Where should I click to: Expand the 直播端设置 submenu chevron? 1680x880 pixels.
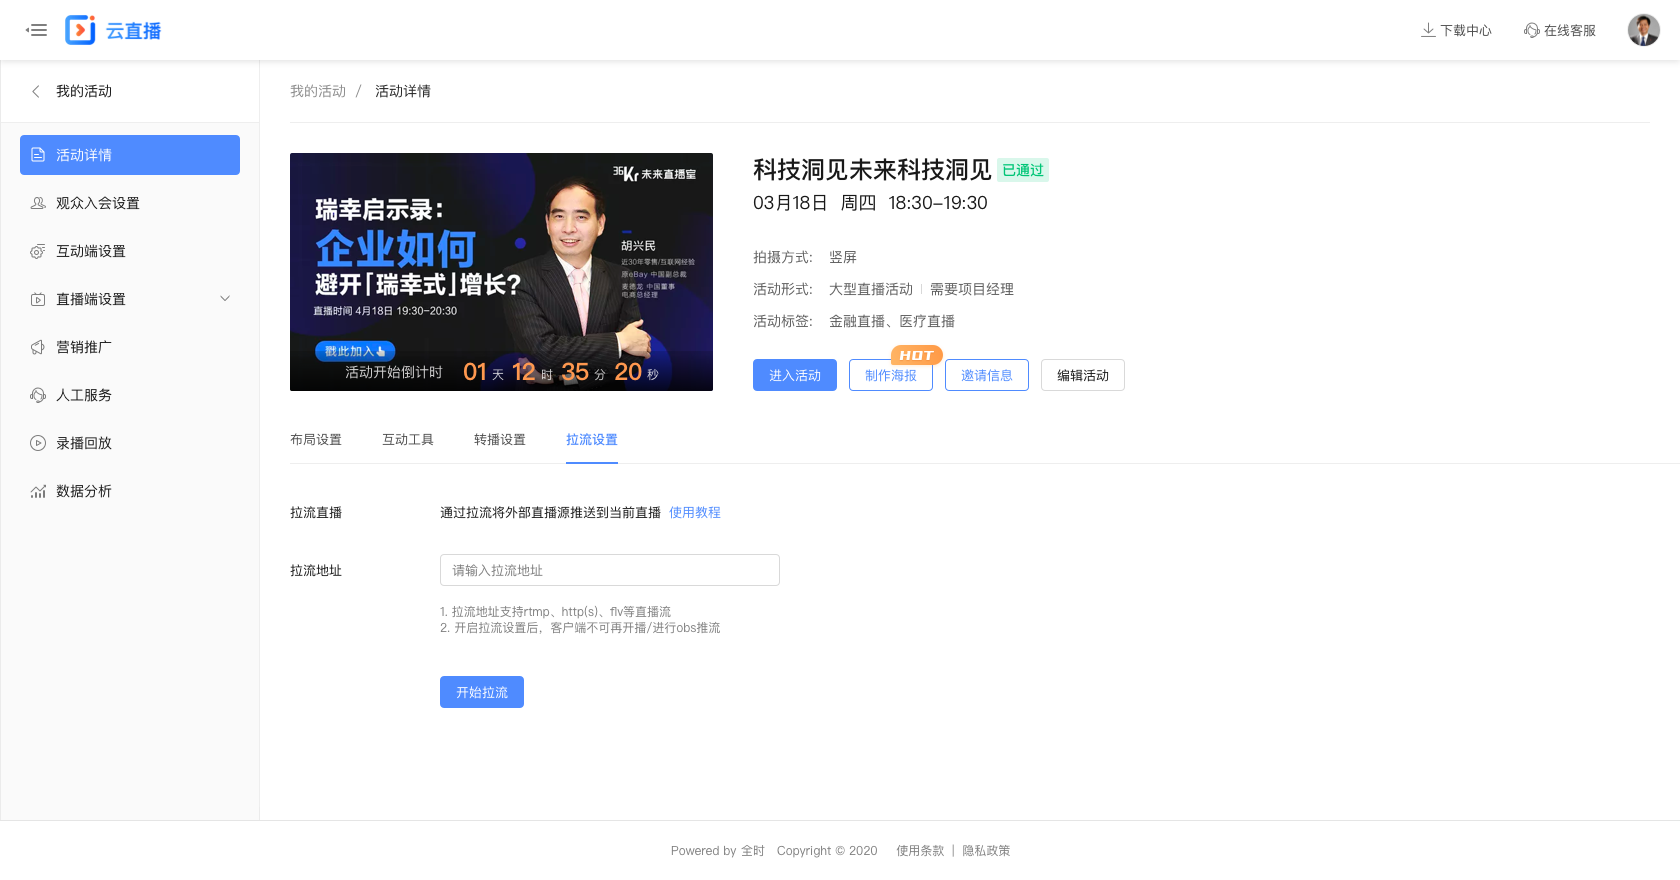(x=225, y=299)
